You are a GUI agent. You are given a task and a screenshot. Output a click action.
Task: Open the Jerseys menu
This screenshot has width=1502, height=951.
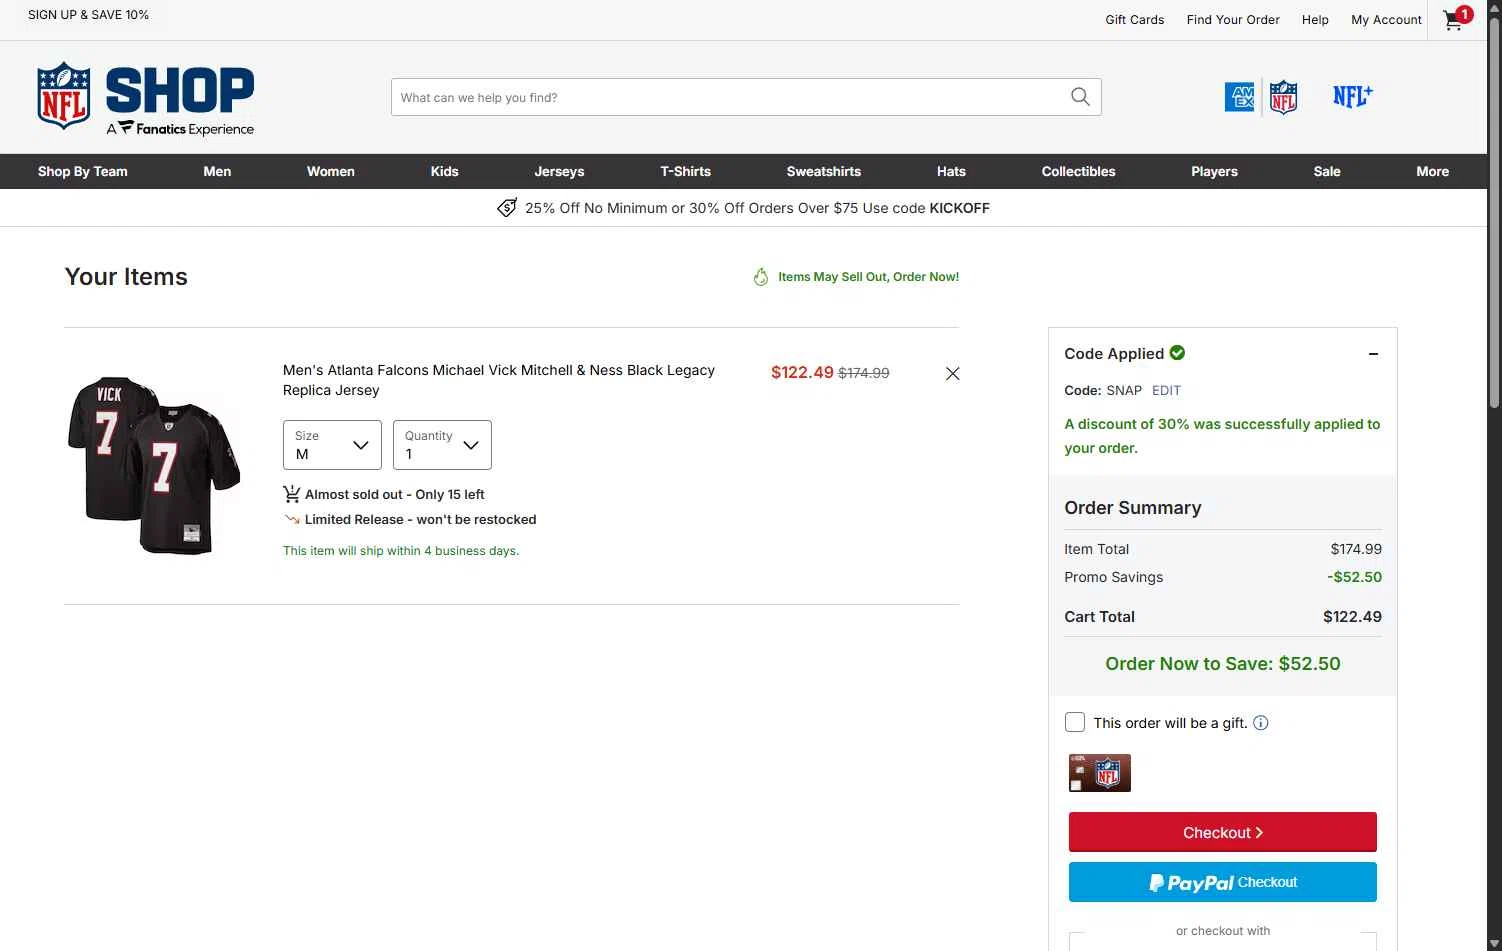(559, 171)
